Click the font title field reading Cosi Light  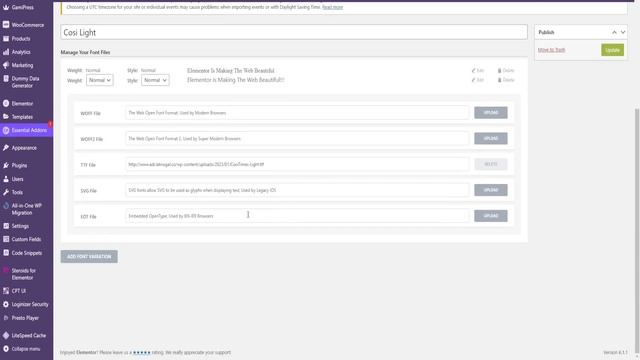pyautogui.click(x=294, y=32)
